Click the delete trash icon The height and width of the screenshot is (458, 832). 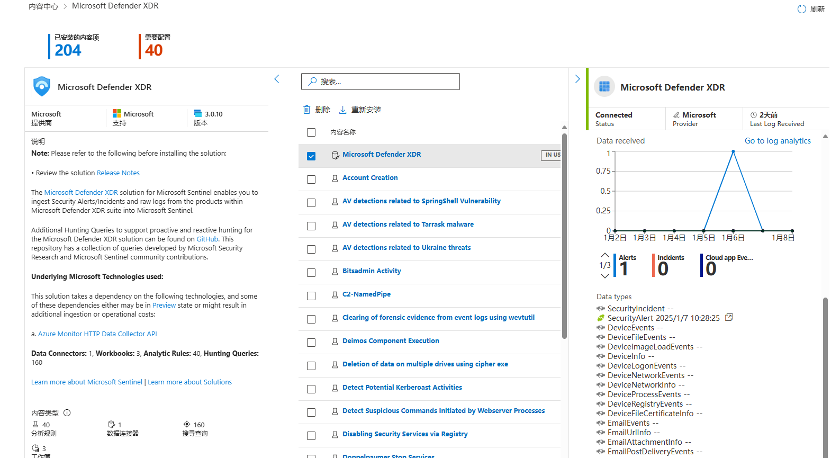pos(307,109)
